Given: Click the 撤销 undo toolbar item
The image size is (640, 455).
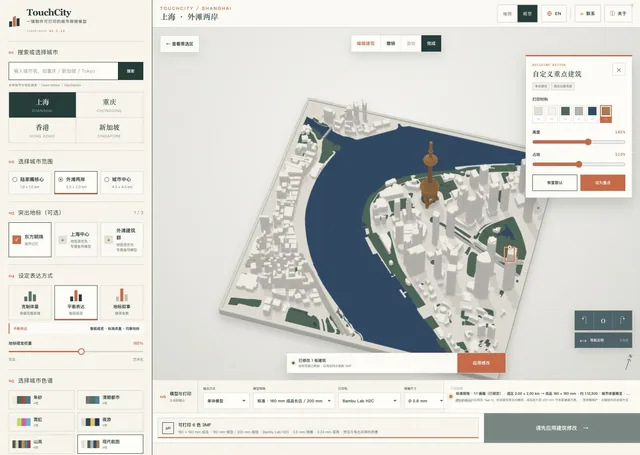Looking at the screenshot, I should click(391, 43).
